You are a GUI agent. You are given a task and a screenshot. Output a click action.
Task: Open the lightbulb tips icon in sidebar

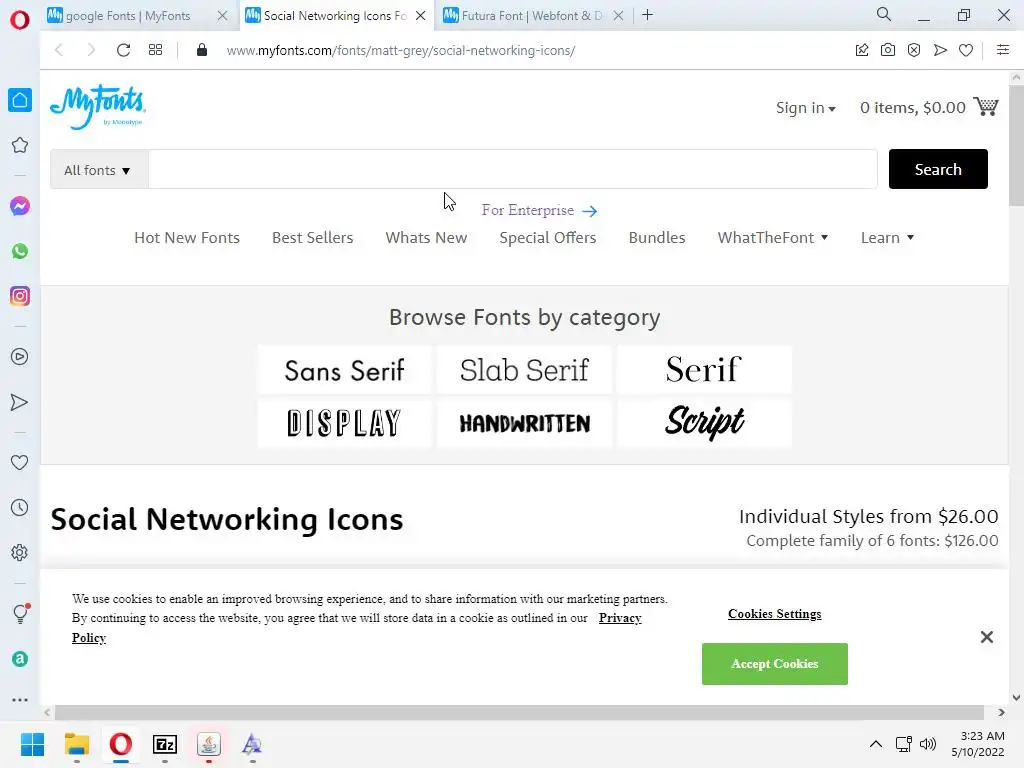(20, 613)
